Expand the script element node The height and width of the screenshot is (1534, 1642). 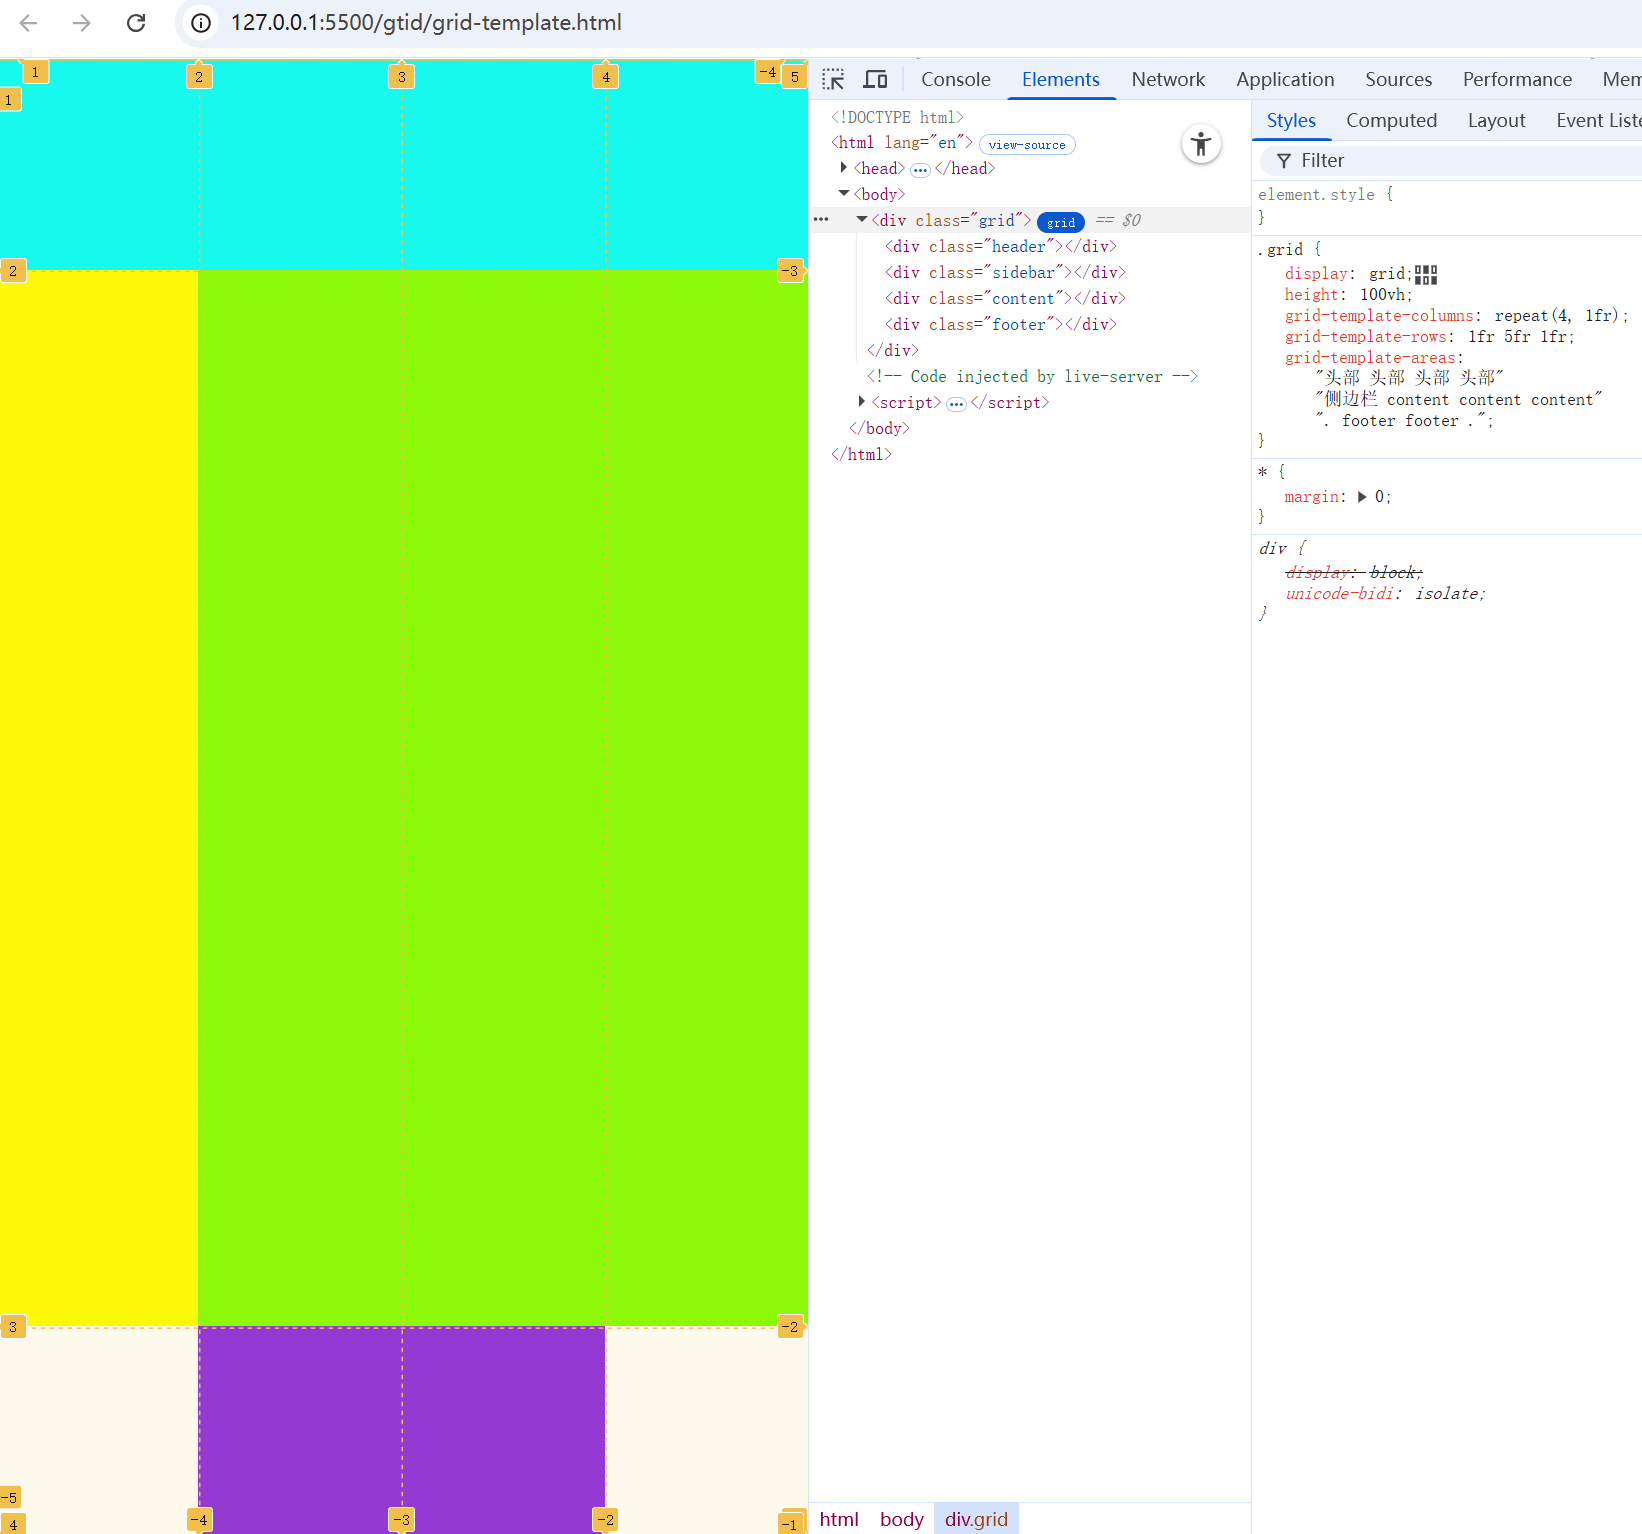(862, 402)
